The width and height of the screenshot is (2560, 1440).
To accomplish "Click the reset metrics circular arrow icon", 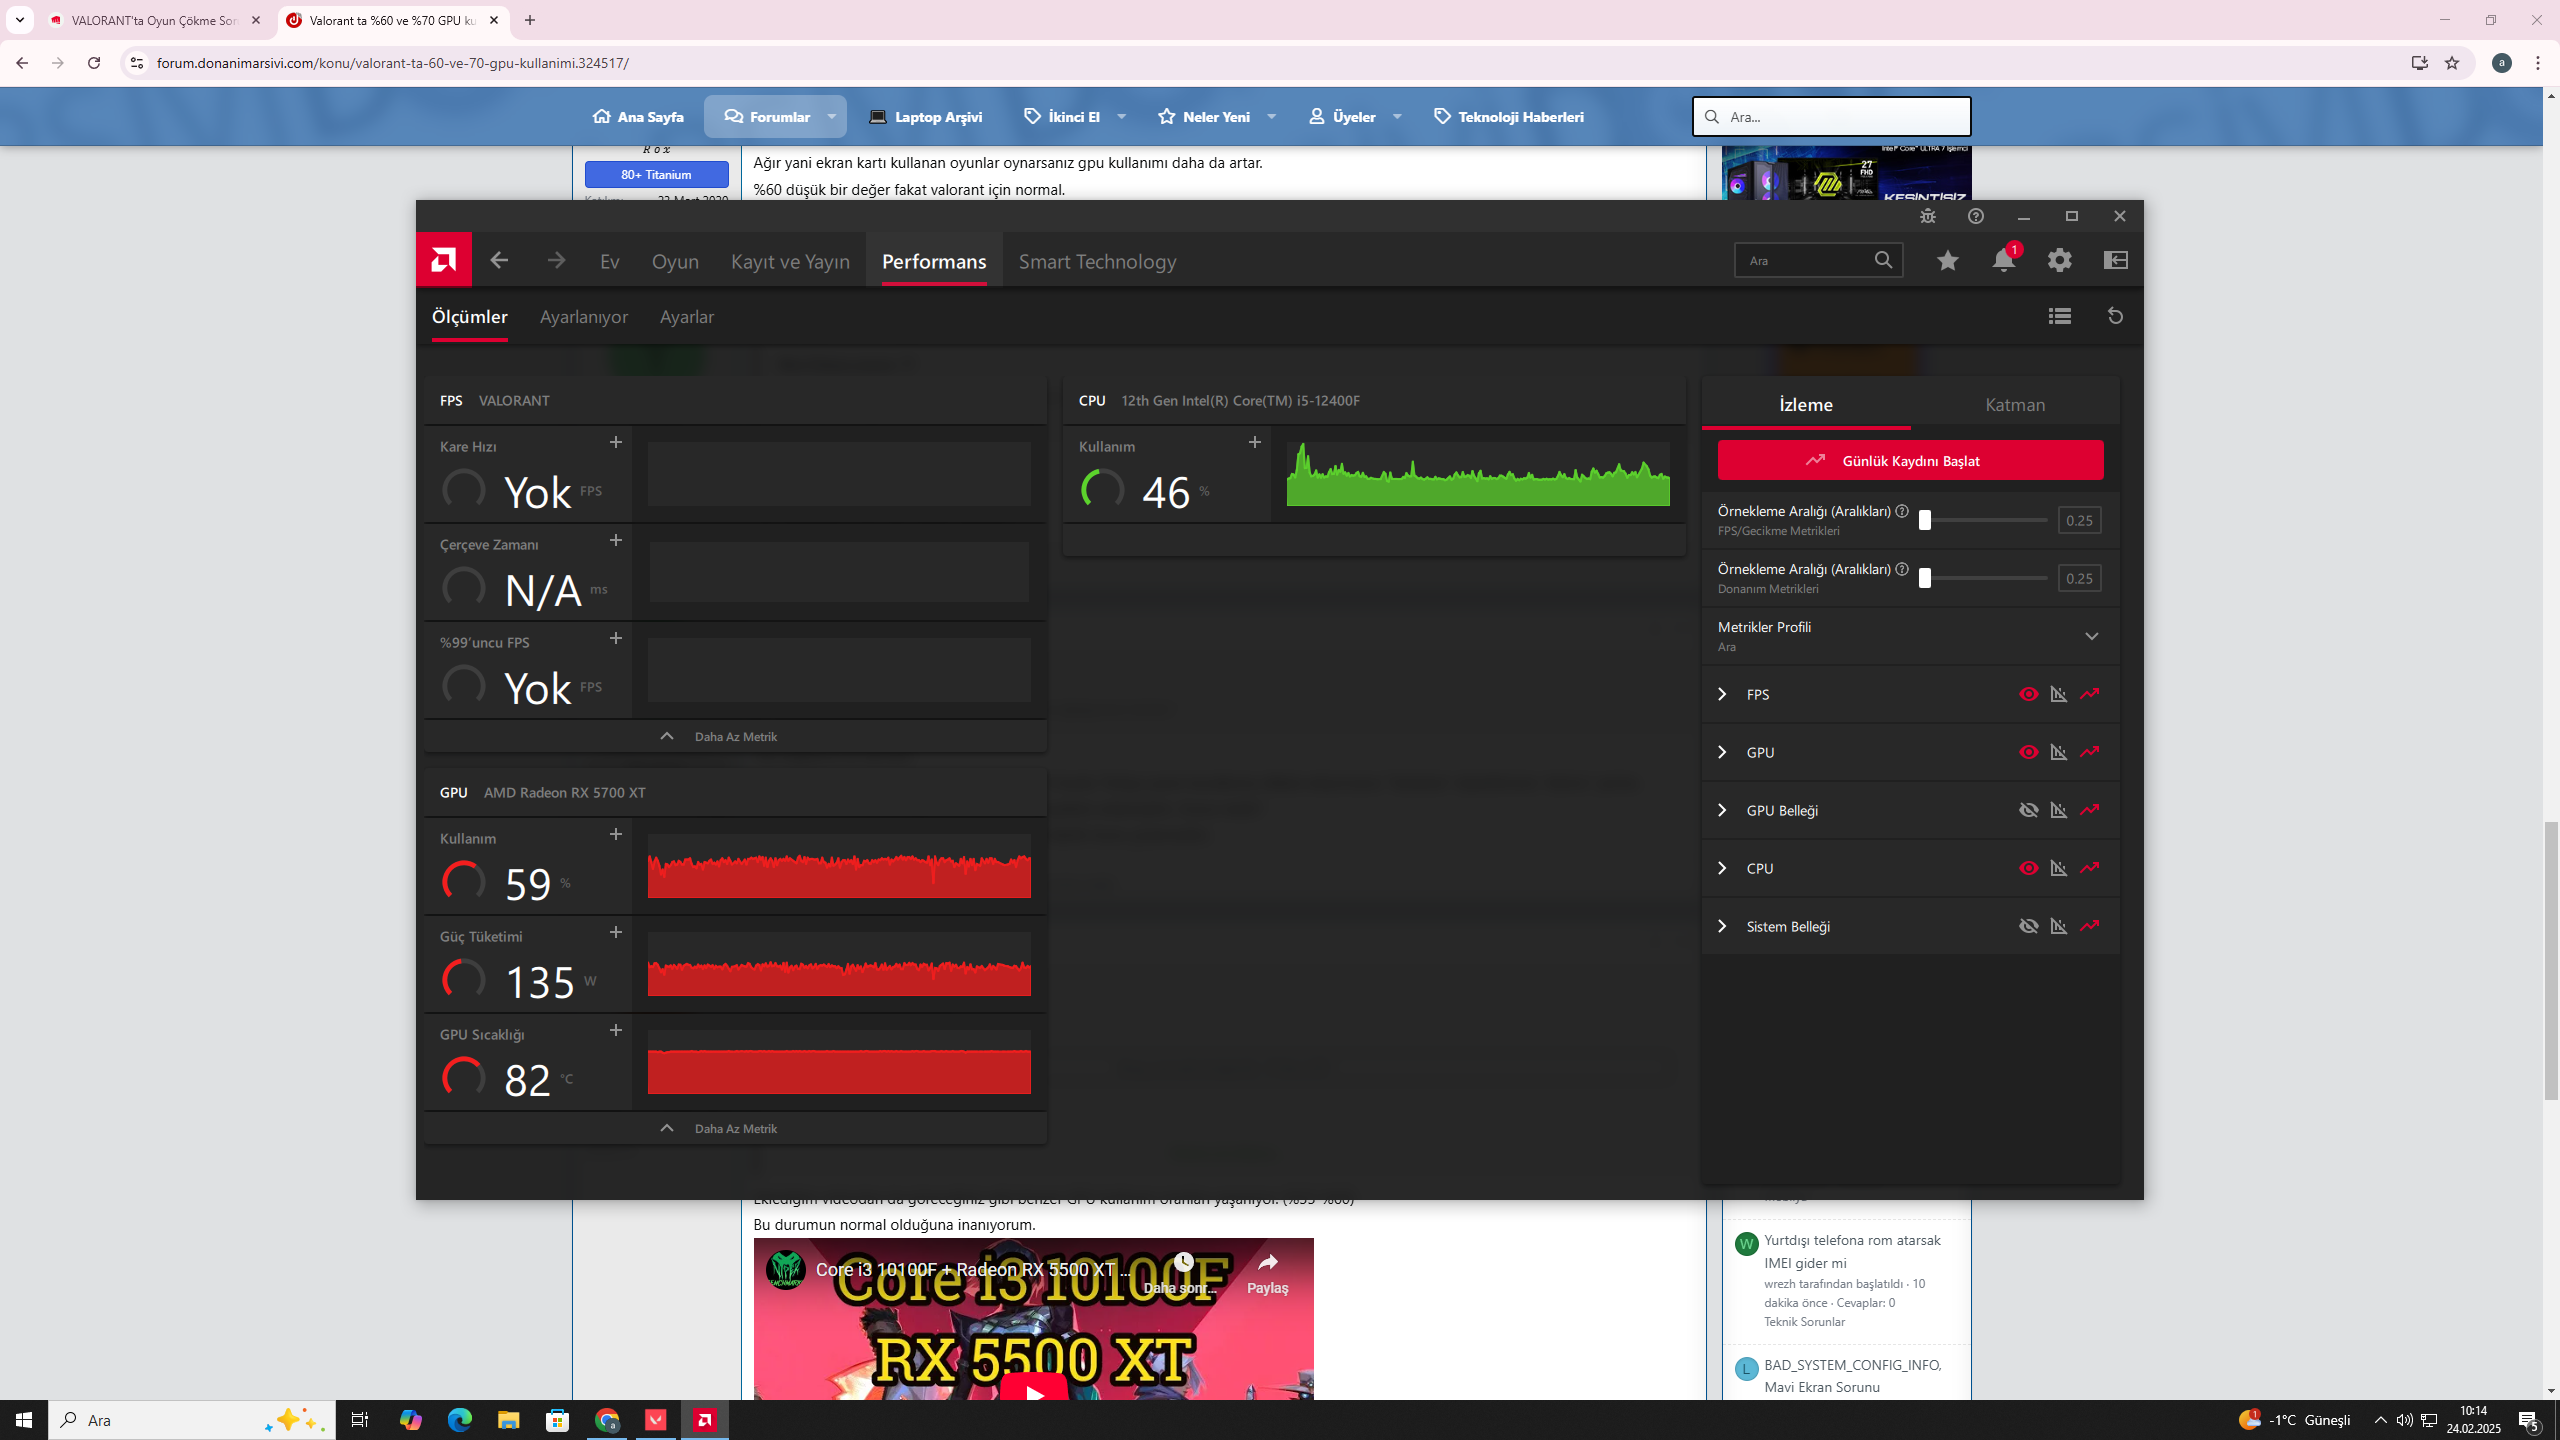I will tap(2115, 316).
